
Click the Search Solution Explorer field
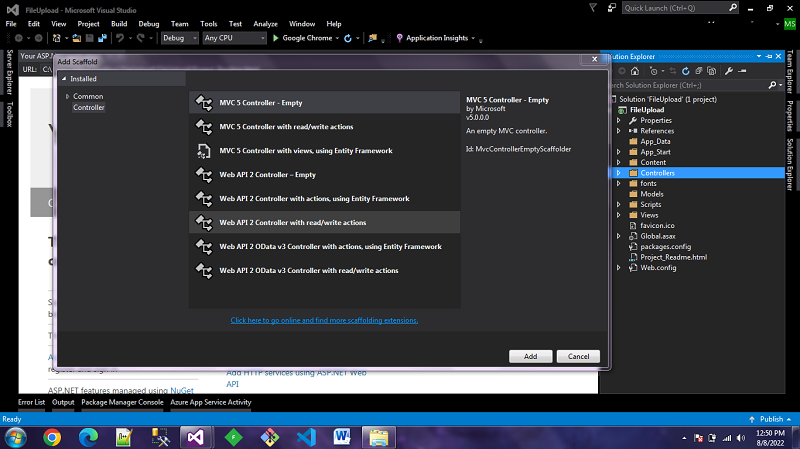tap(689, 85)
